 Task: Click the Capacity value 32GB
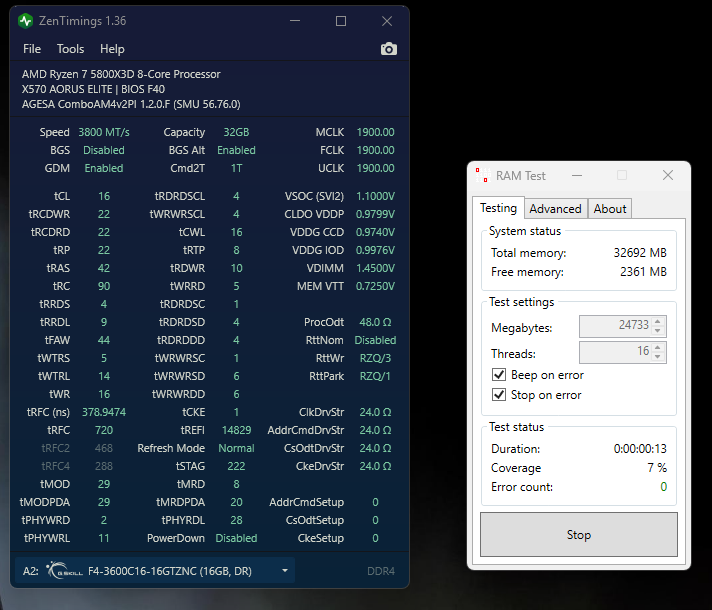(236, 132)
